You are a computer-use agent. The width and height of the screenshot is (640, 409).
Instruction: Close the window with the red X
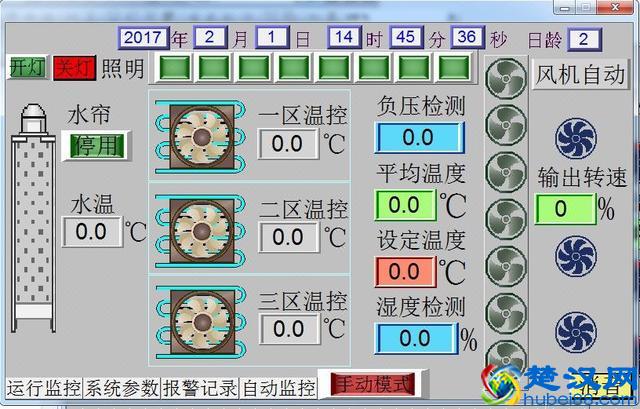pos(616,7)
